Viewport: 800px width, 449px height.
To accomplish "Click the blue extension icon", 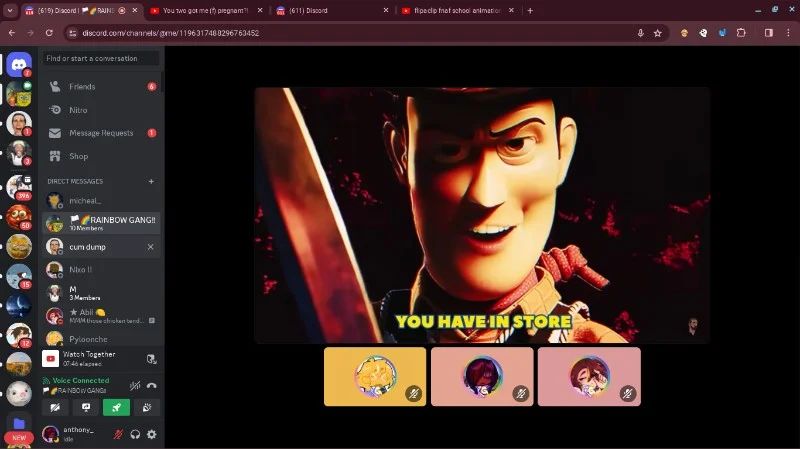I will (x=722, y=33).
